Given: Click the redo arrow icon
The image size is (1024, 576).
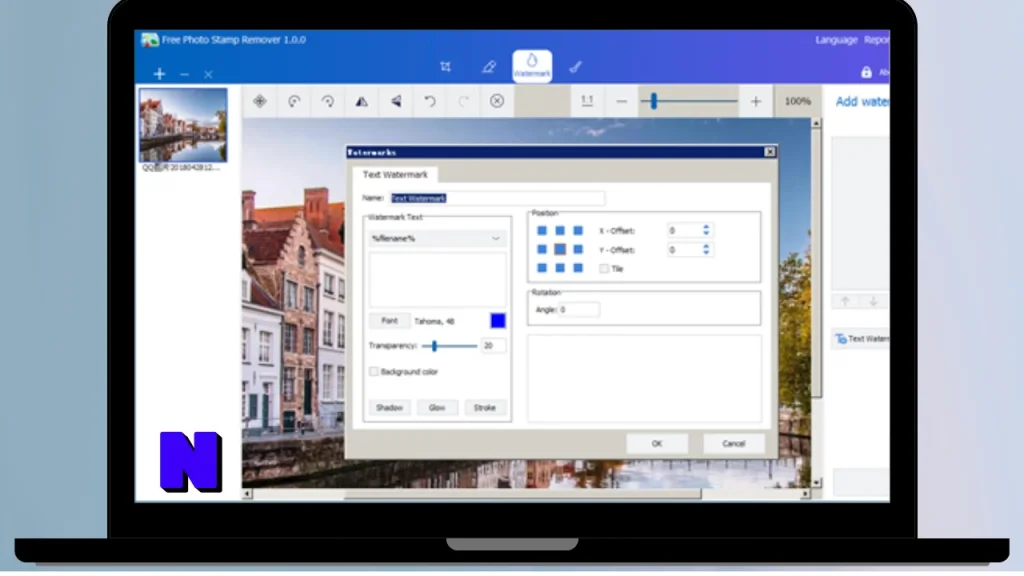Looking at the screenshot, I should click(x=464, y=101).
